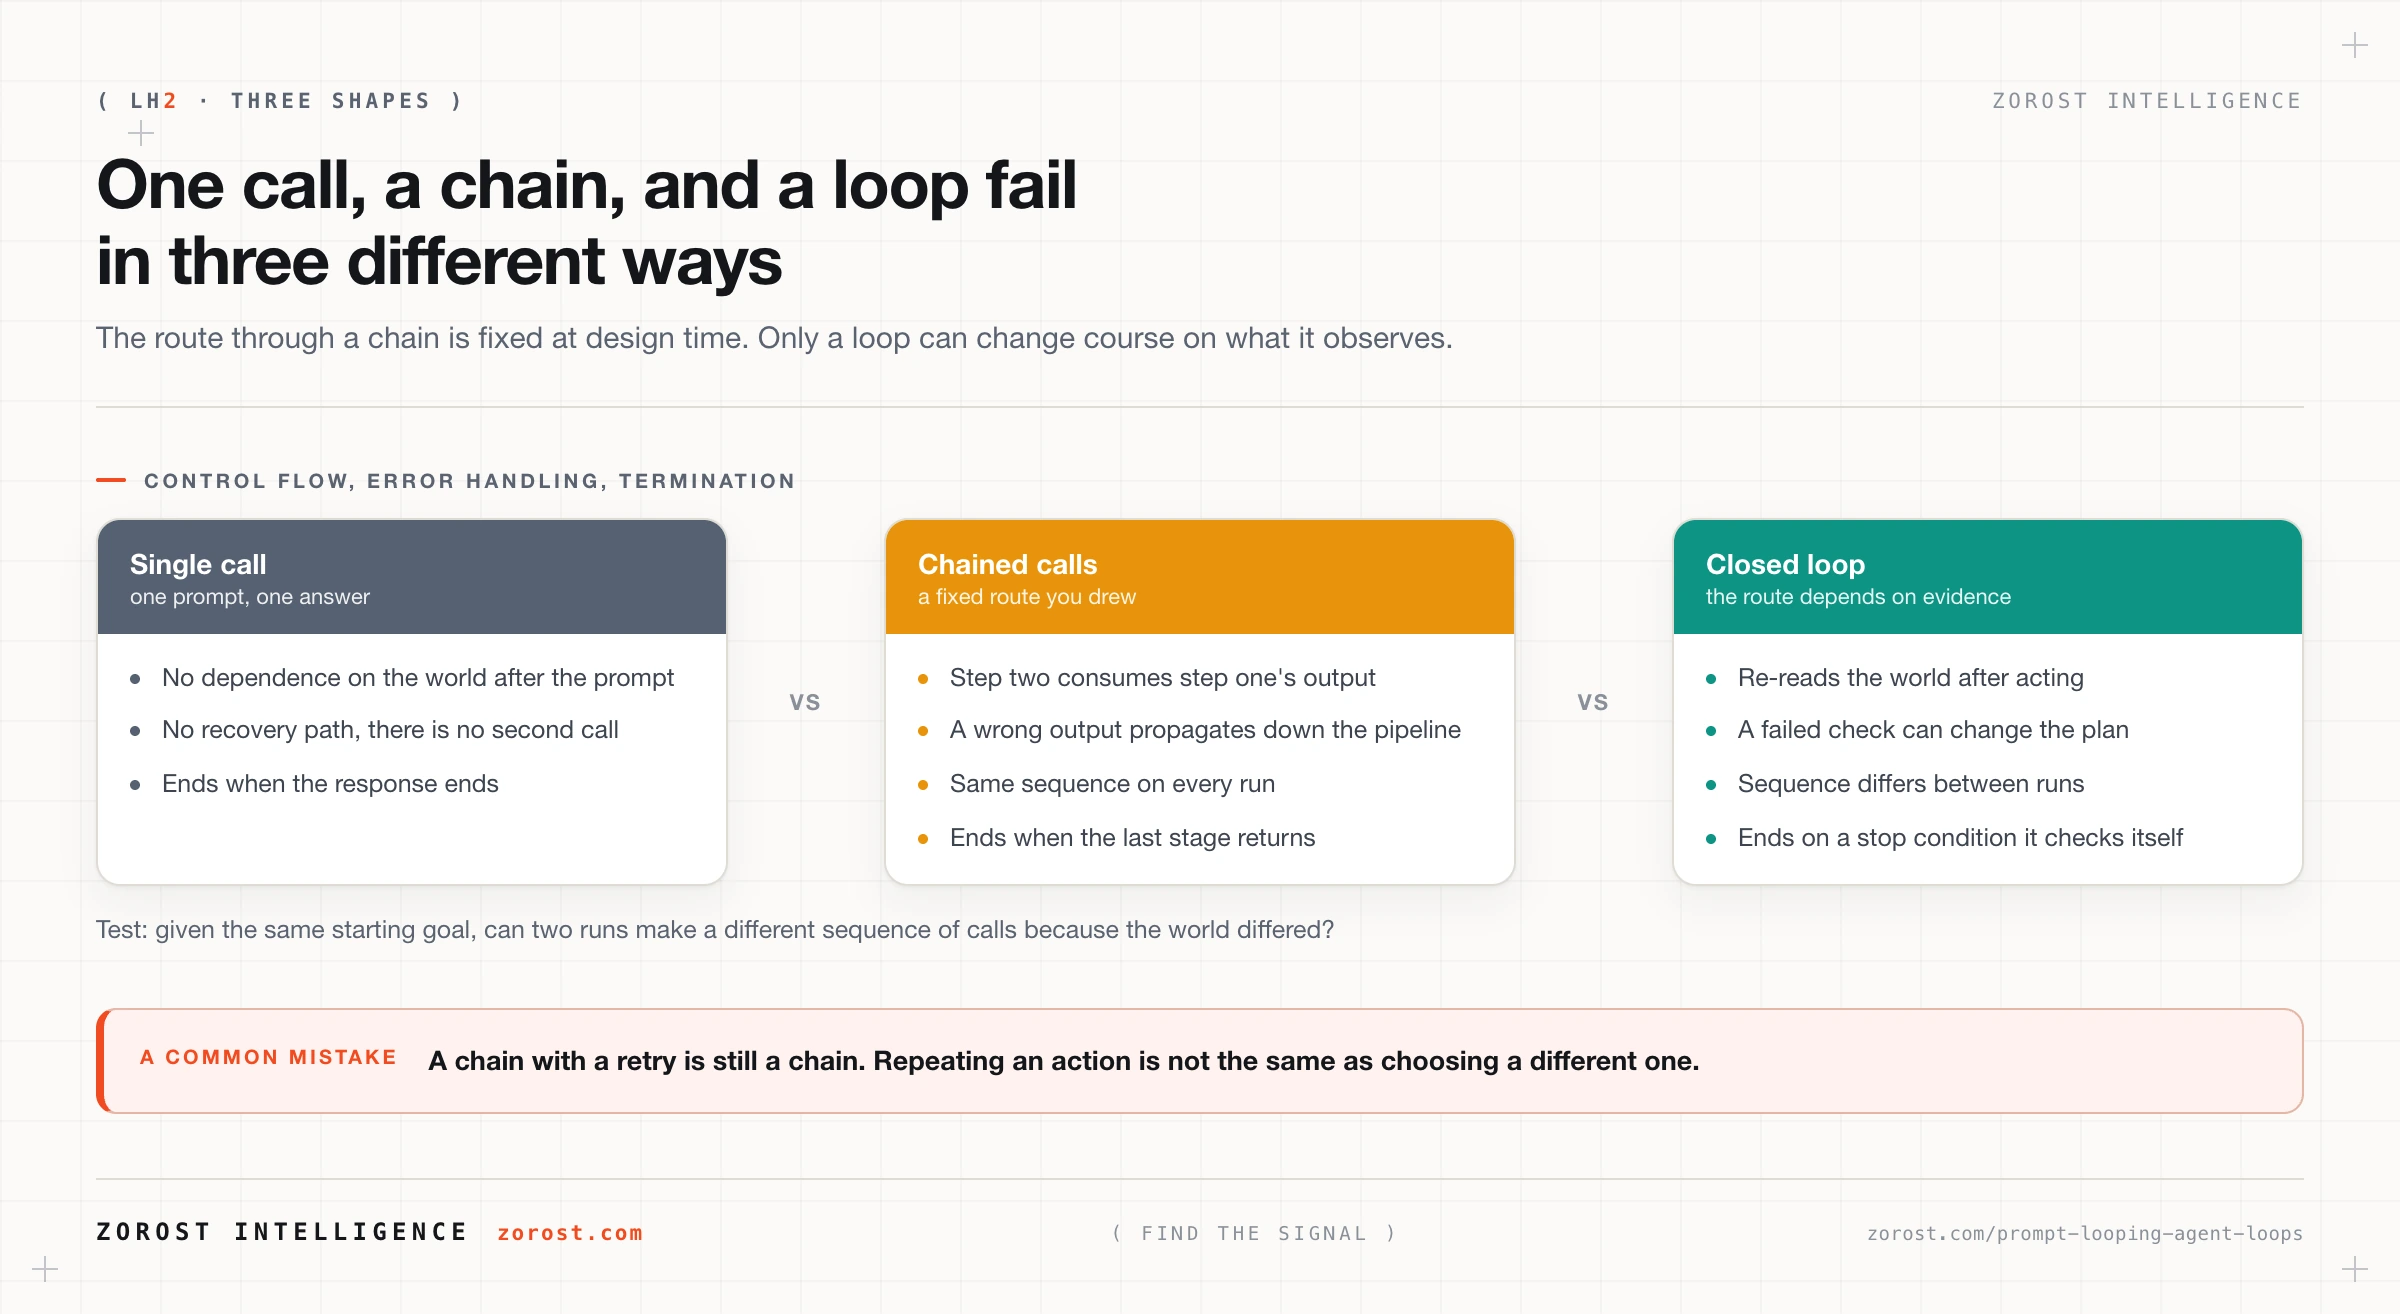Viewport: 2400px width, 1314px height.
Task: Click the 'A COMMON MISTAKE' label
Action: point(268,1057)
